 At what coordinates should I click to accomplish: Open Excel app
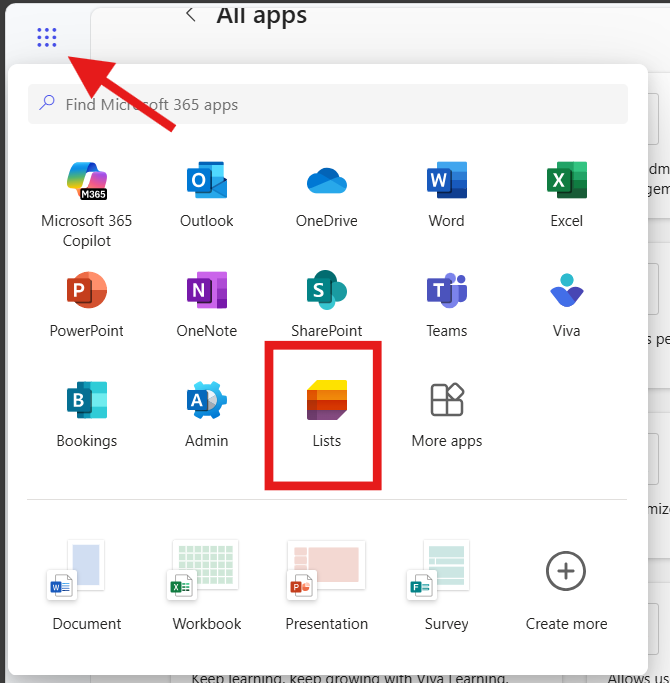566,195
